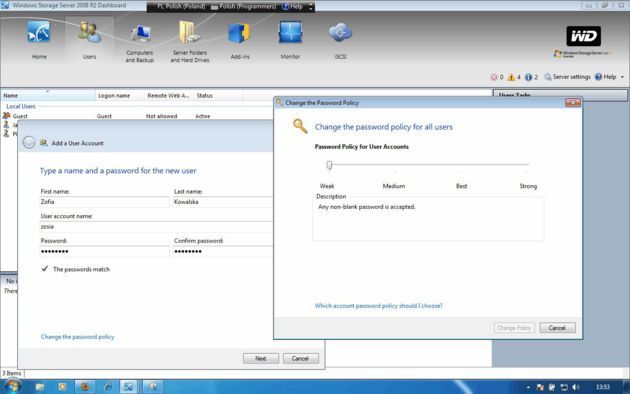Image resolution: width=630 pixels, height=394 pixels.
Task: Expand the Help dropdown arrow in the dashboard toolbar
Action: click(x=622, y=77)
